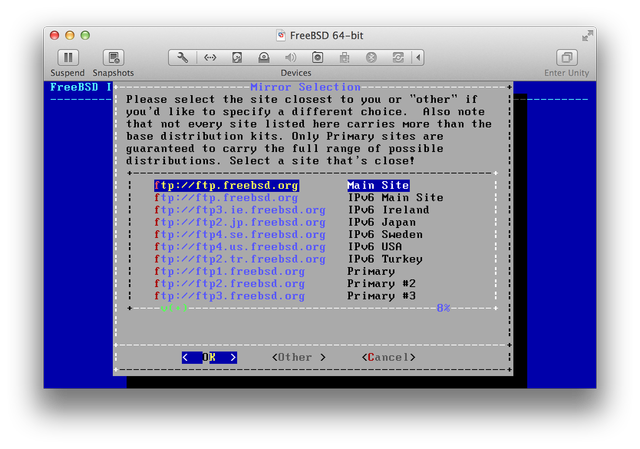Click the "IPv6 Turkey" description
Viewport: 640px width, 449px height.
click(385, 259)
